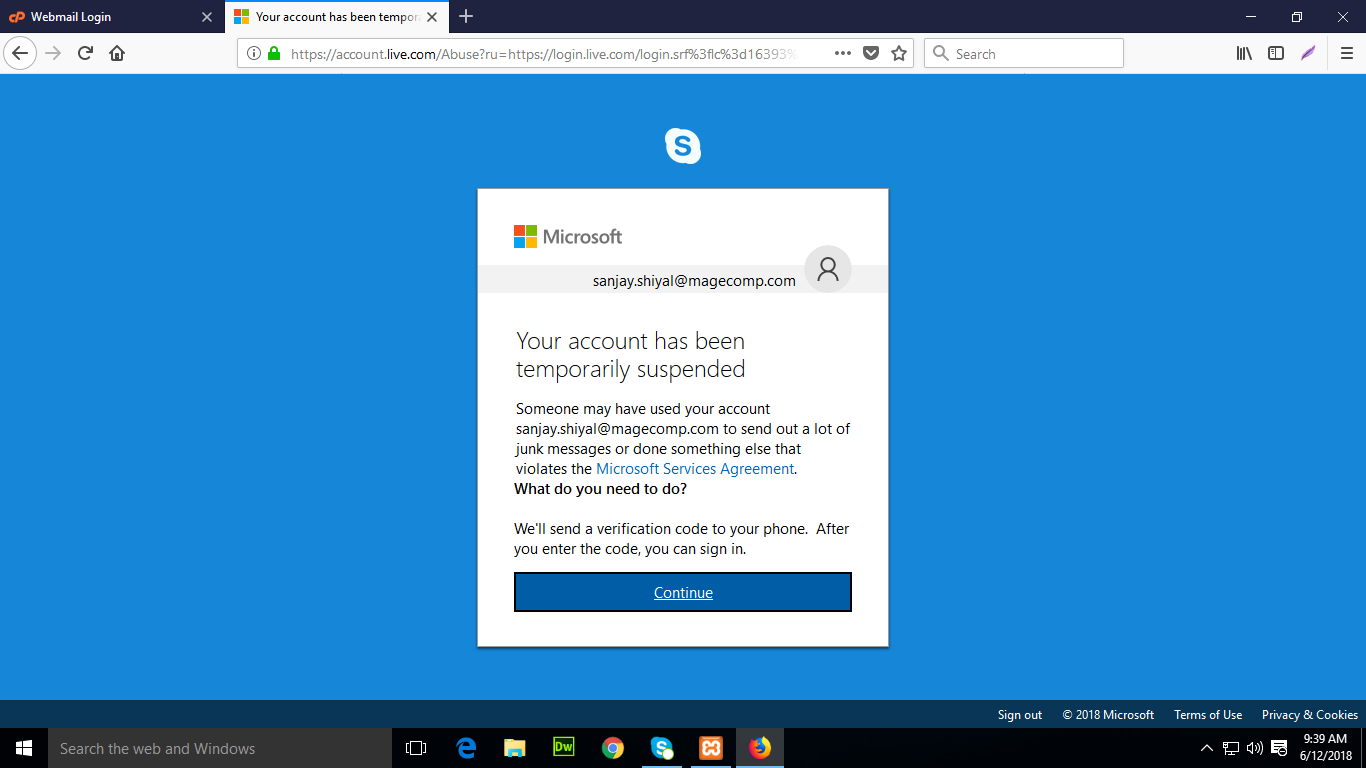Go to the Firefox home page icon

coord(117,54)
